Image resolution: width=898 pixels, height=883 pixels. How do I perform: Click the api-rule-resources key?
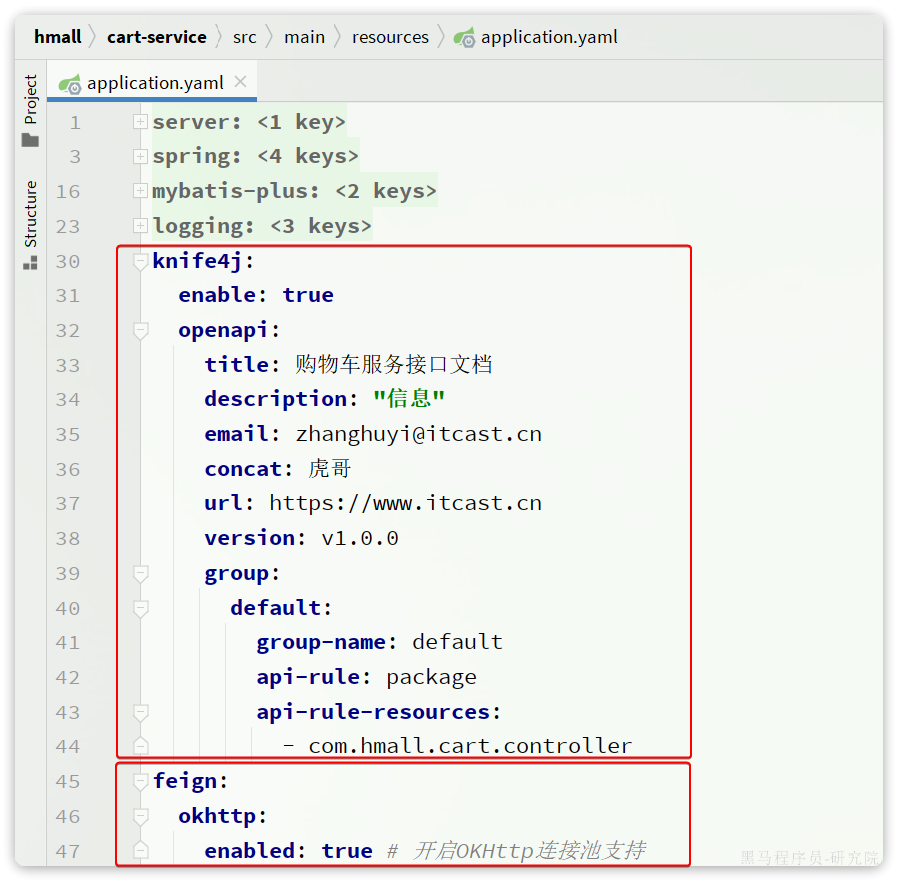coord(373,713)
